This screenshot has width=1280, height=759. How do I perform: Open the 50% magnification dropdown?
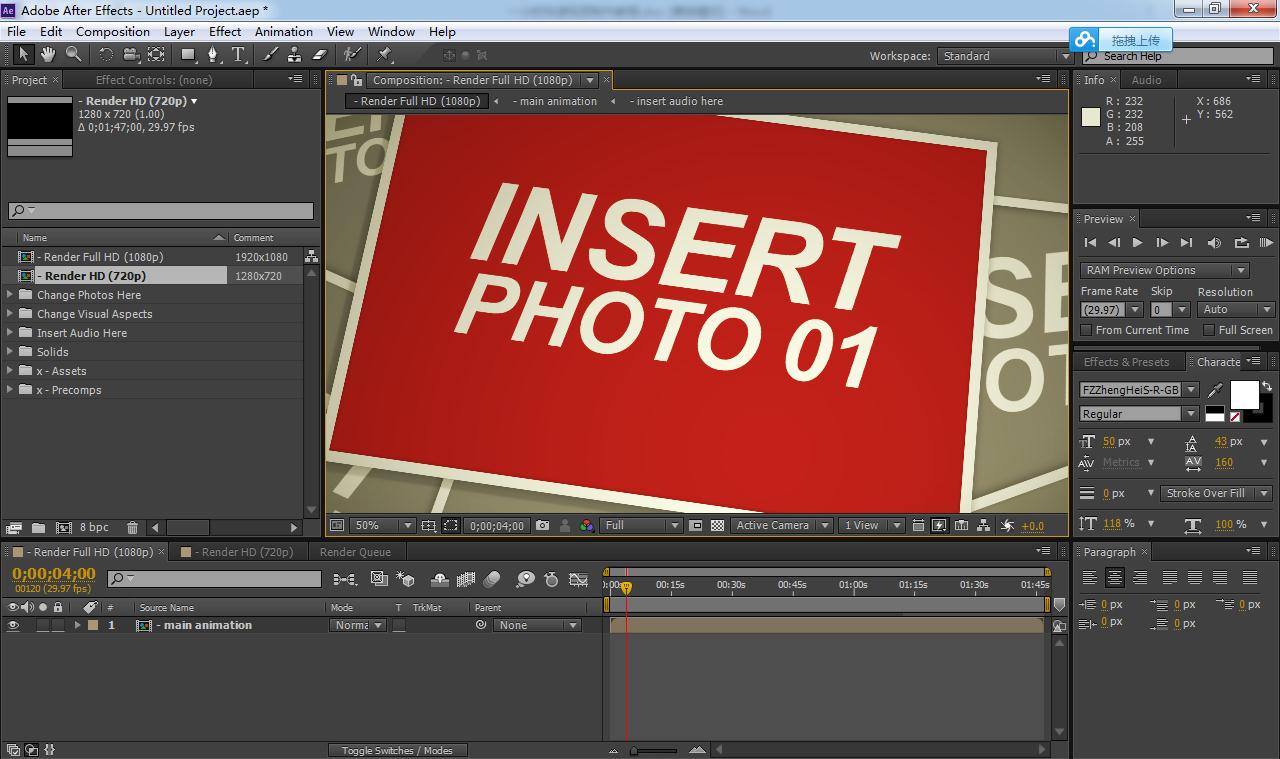381,525
